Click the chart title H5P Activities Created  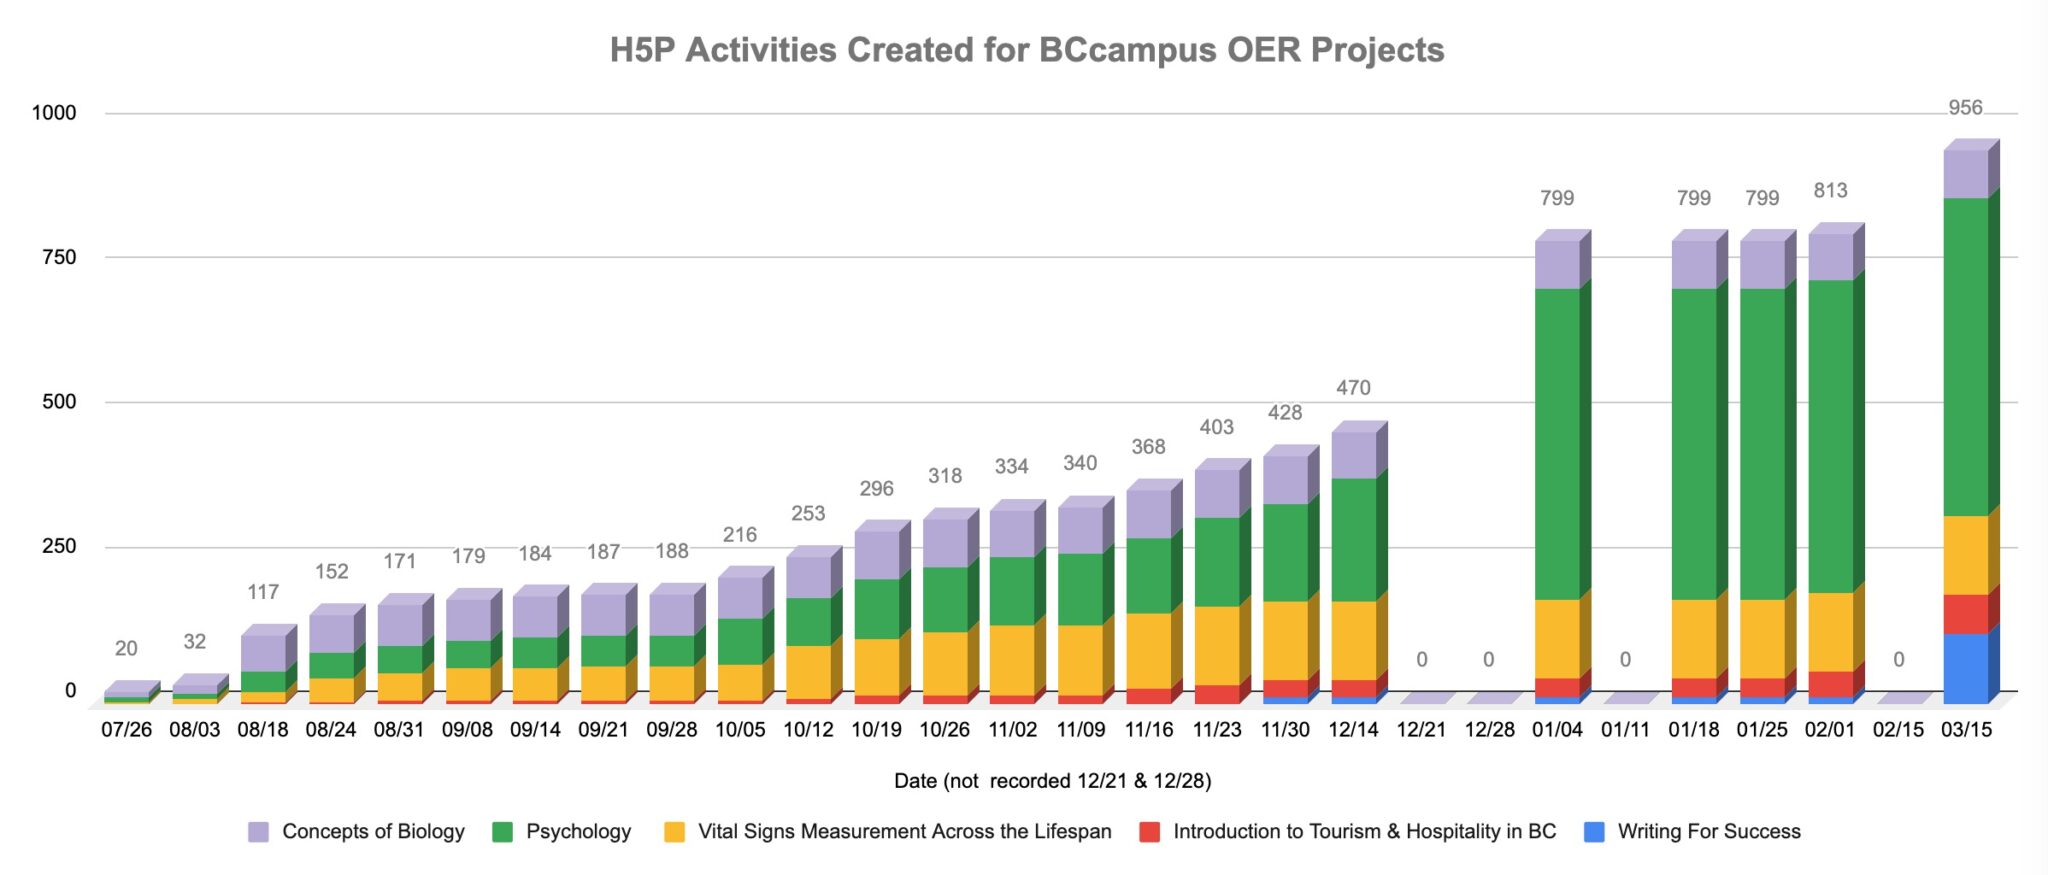coord(1026,50)
